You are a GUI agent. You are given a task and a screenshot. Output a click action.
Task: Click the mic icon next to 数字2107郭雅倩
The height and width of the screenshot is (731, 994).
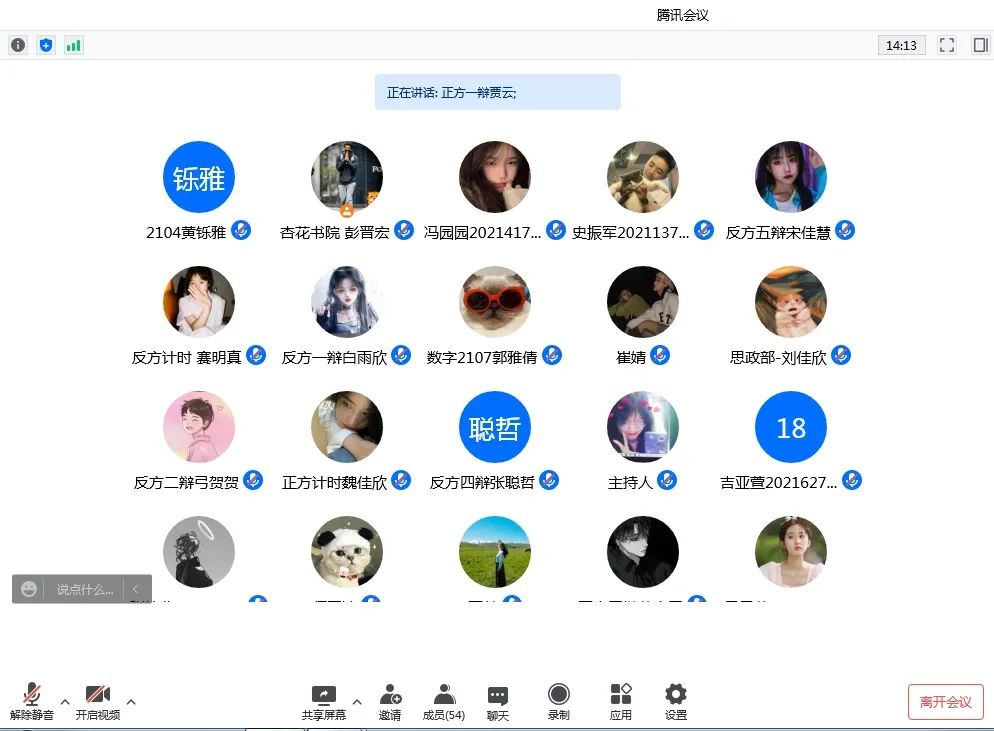(552, 355)
